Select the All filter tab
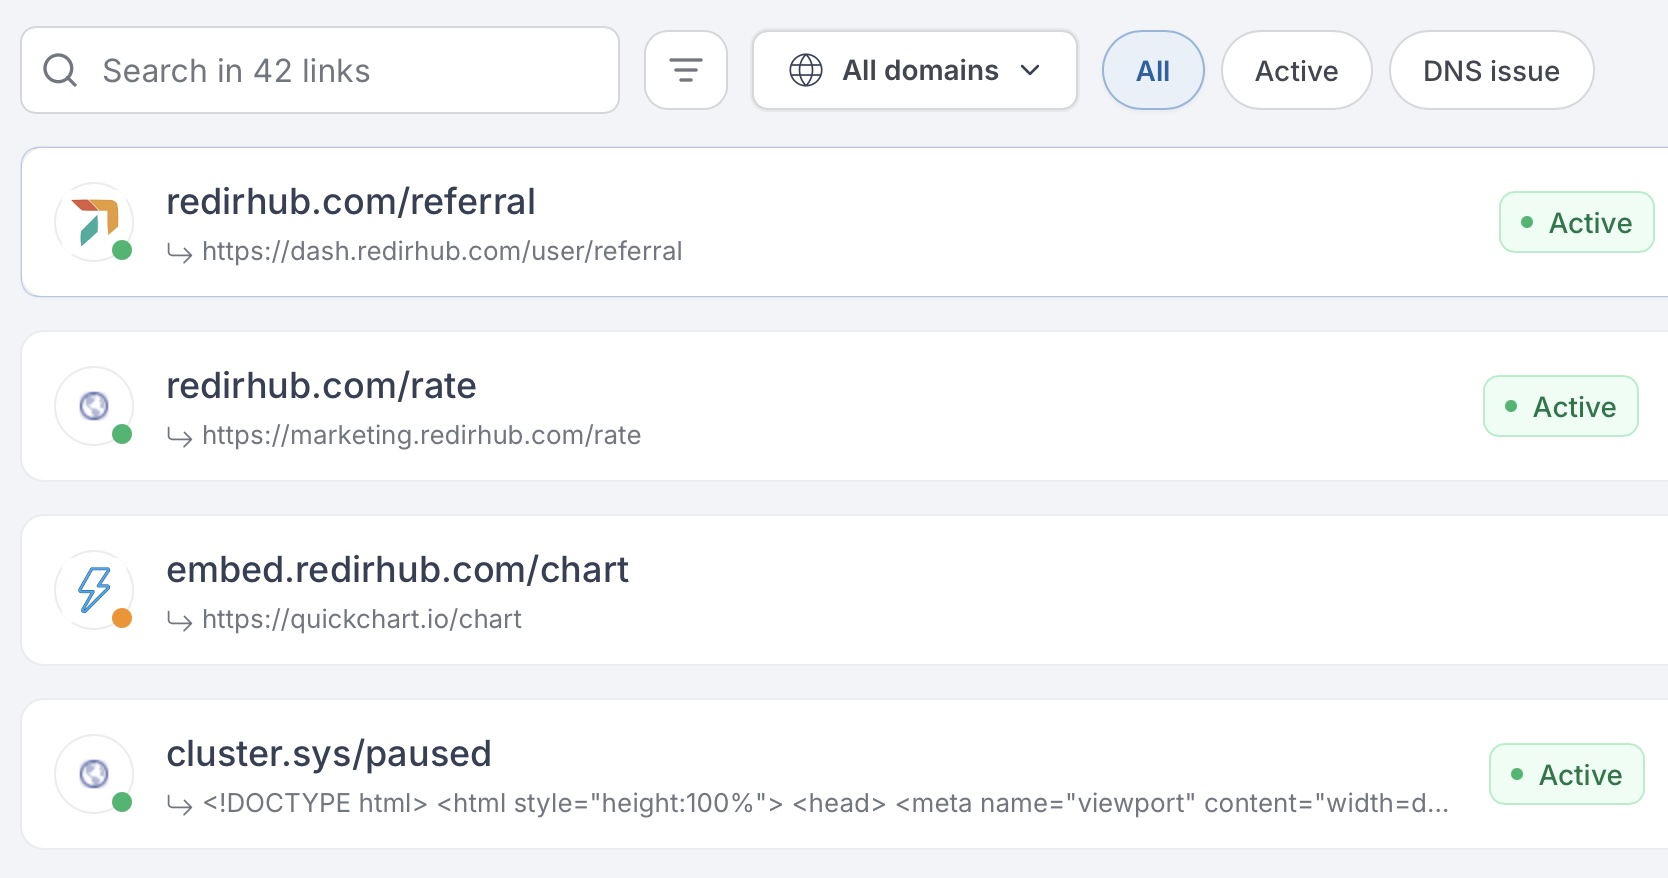This screenshot has height=878, width=1668. click(x=1153, y=70)
